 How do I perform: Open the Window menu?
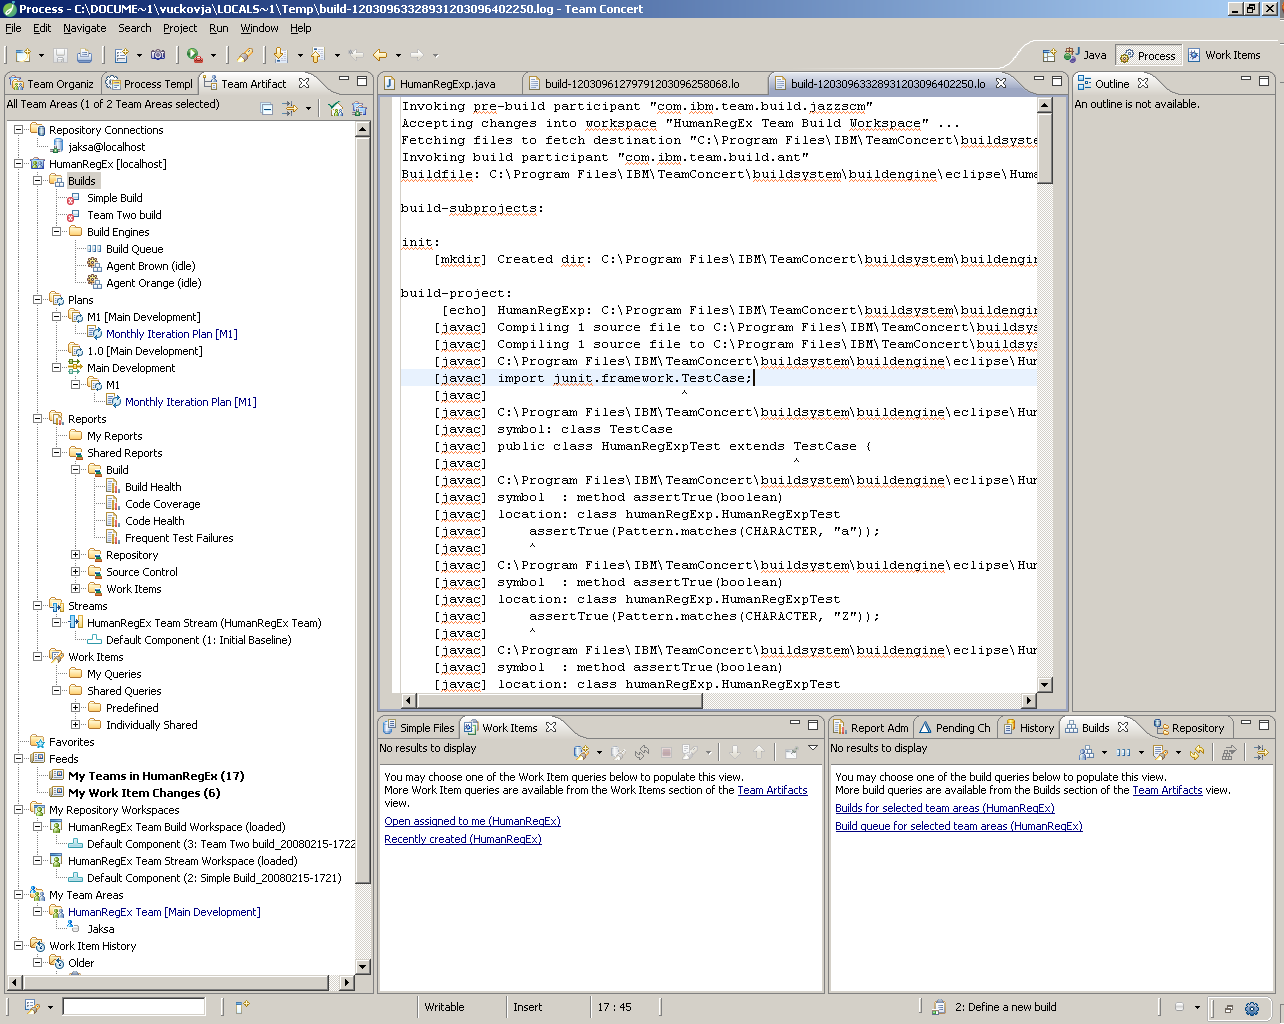(259, 28)
